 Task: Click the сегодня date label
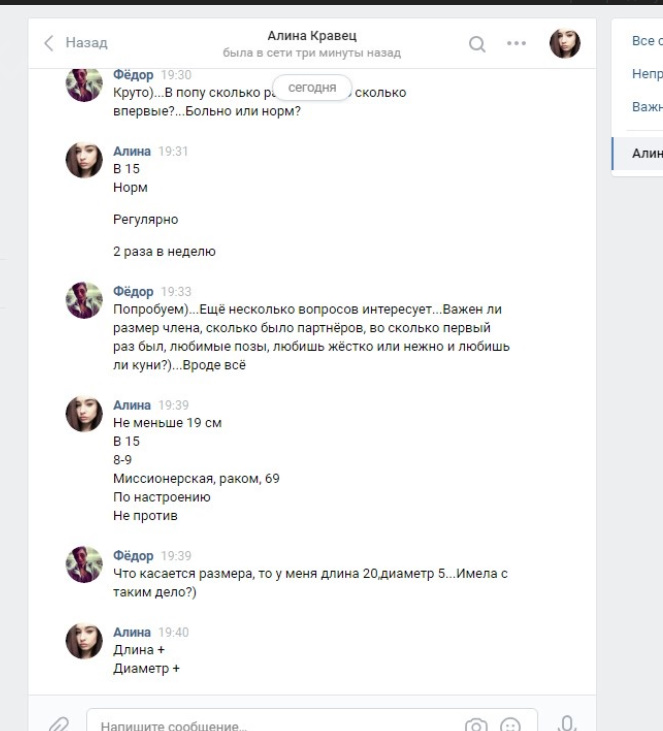(312, 87)
